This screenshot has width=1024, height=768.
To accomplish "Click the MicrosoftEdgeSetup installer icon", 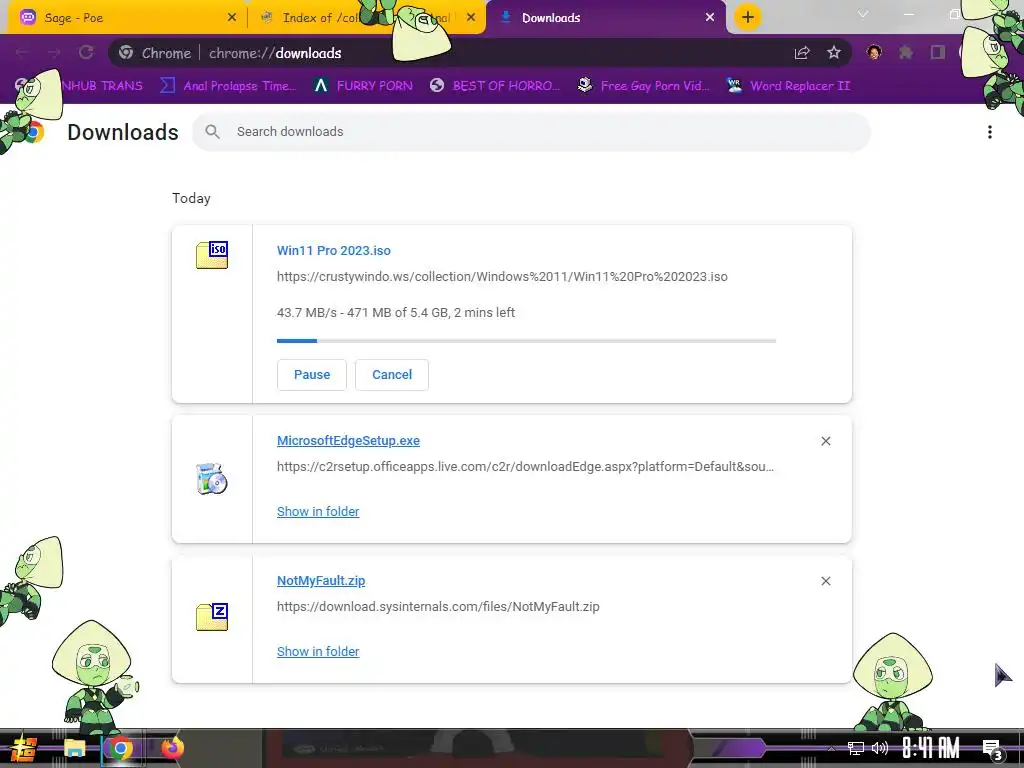I will [x=212, y=479].
